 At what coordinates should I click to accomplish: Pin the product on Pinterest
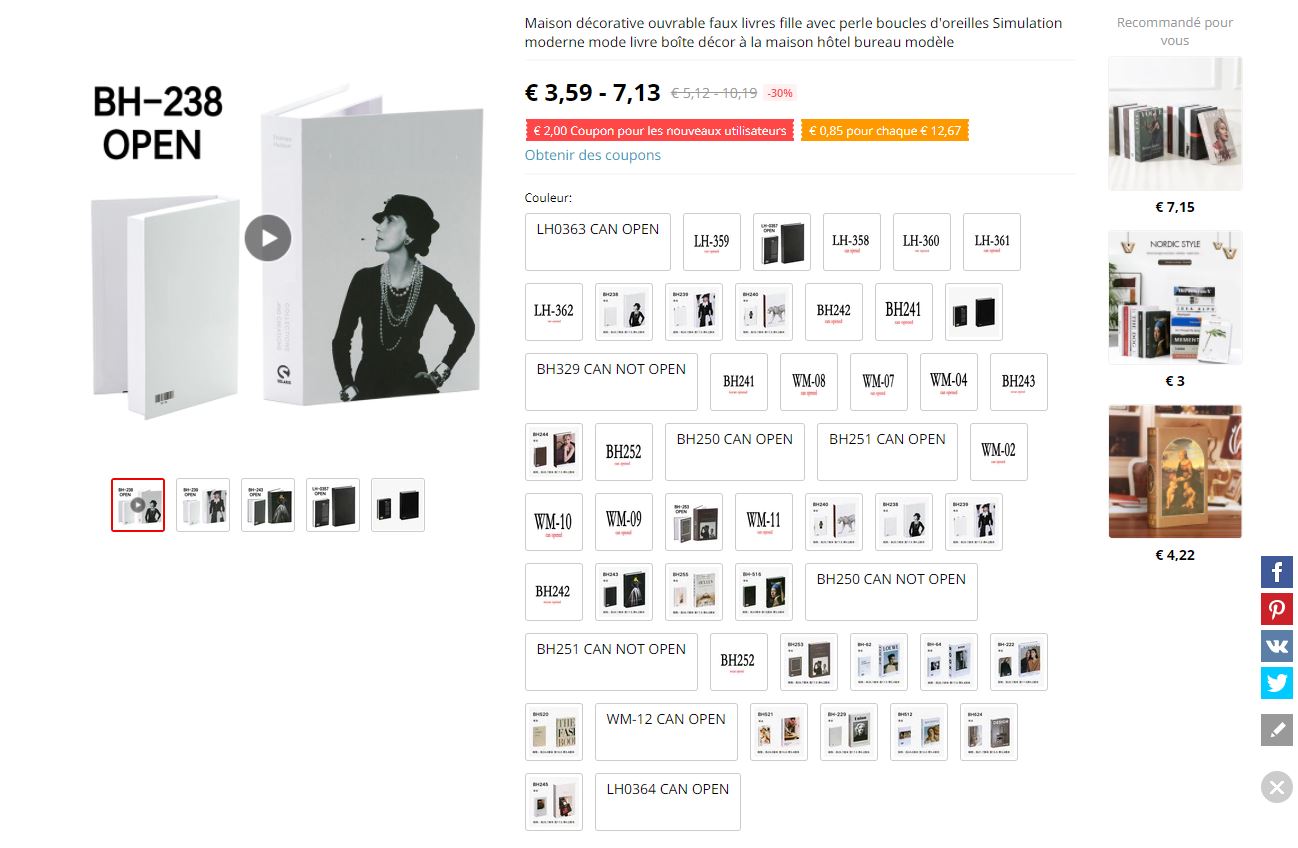click(x=1277, y=610)
